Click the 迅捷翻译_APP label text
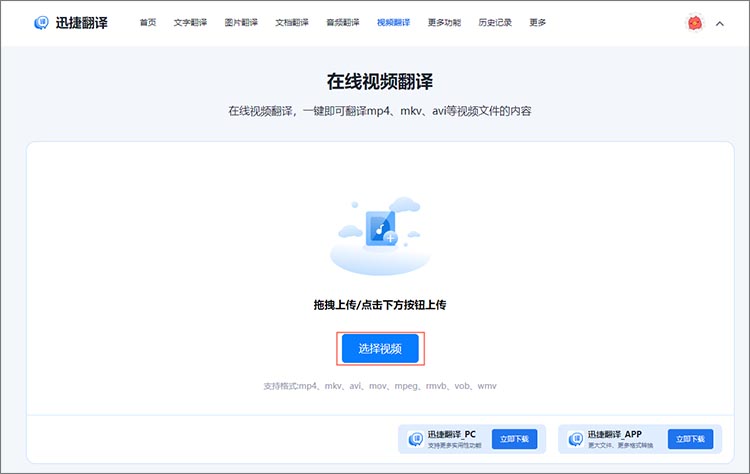The width and height of the screenshot is (750, 474). point(615,434)
